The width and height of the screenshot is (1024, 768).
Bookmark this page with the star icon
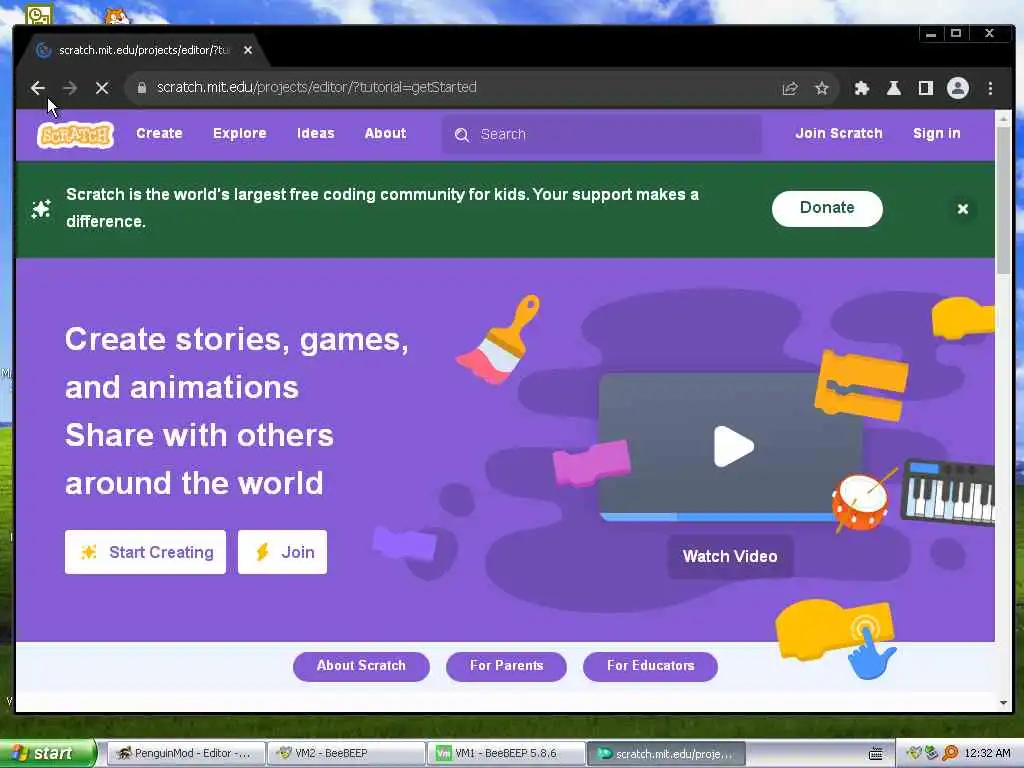tap(822, 88)
